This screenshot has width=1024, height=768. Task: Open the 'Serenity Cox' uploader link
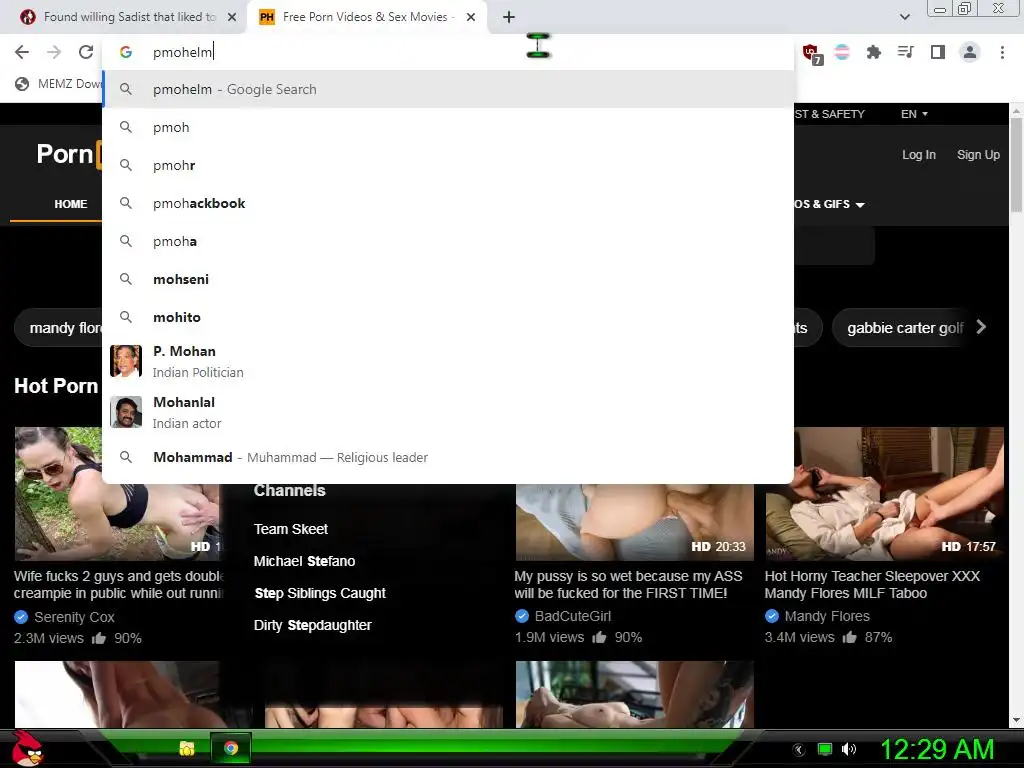74,617
